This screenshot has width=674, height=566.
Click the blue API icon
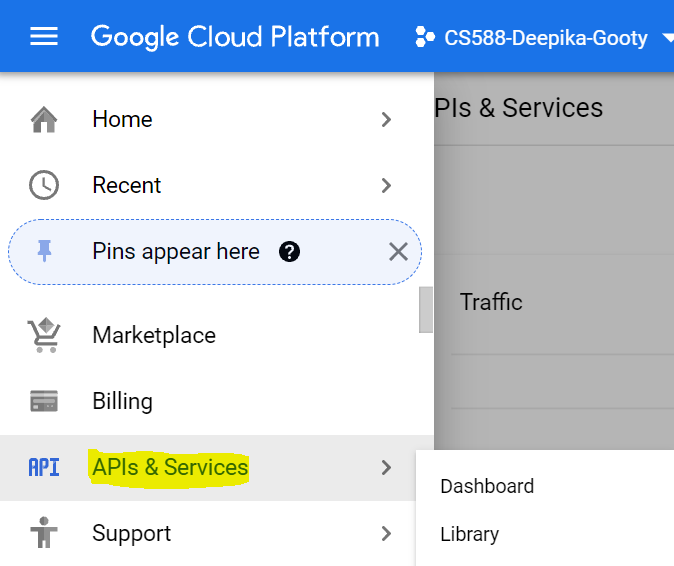(x=44, y=467)
